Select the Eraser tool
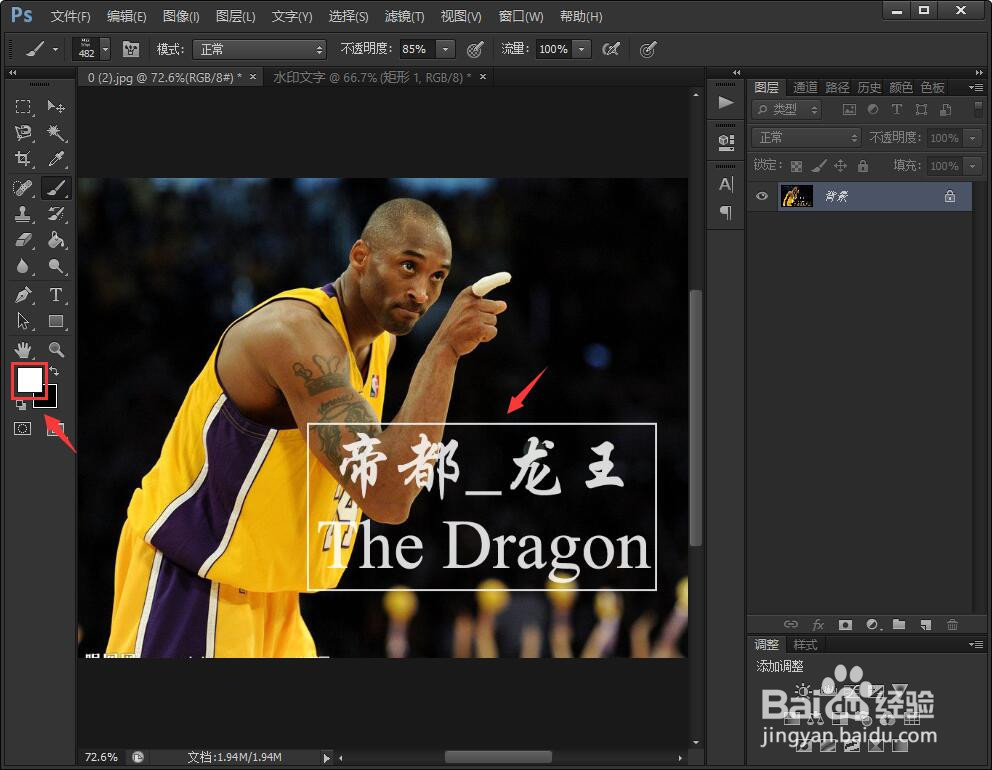 23,240
